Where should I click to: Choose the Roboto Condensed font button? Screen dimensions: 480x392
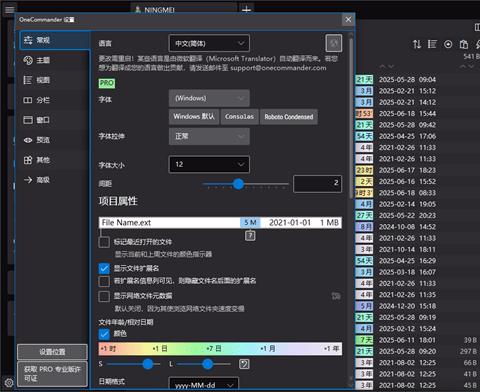coord(289,117)
